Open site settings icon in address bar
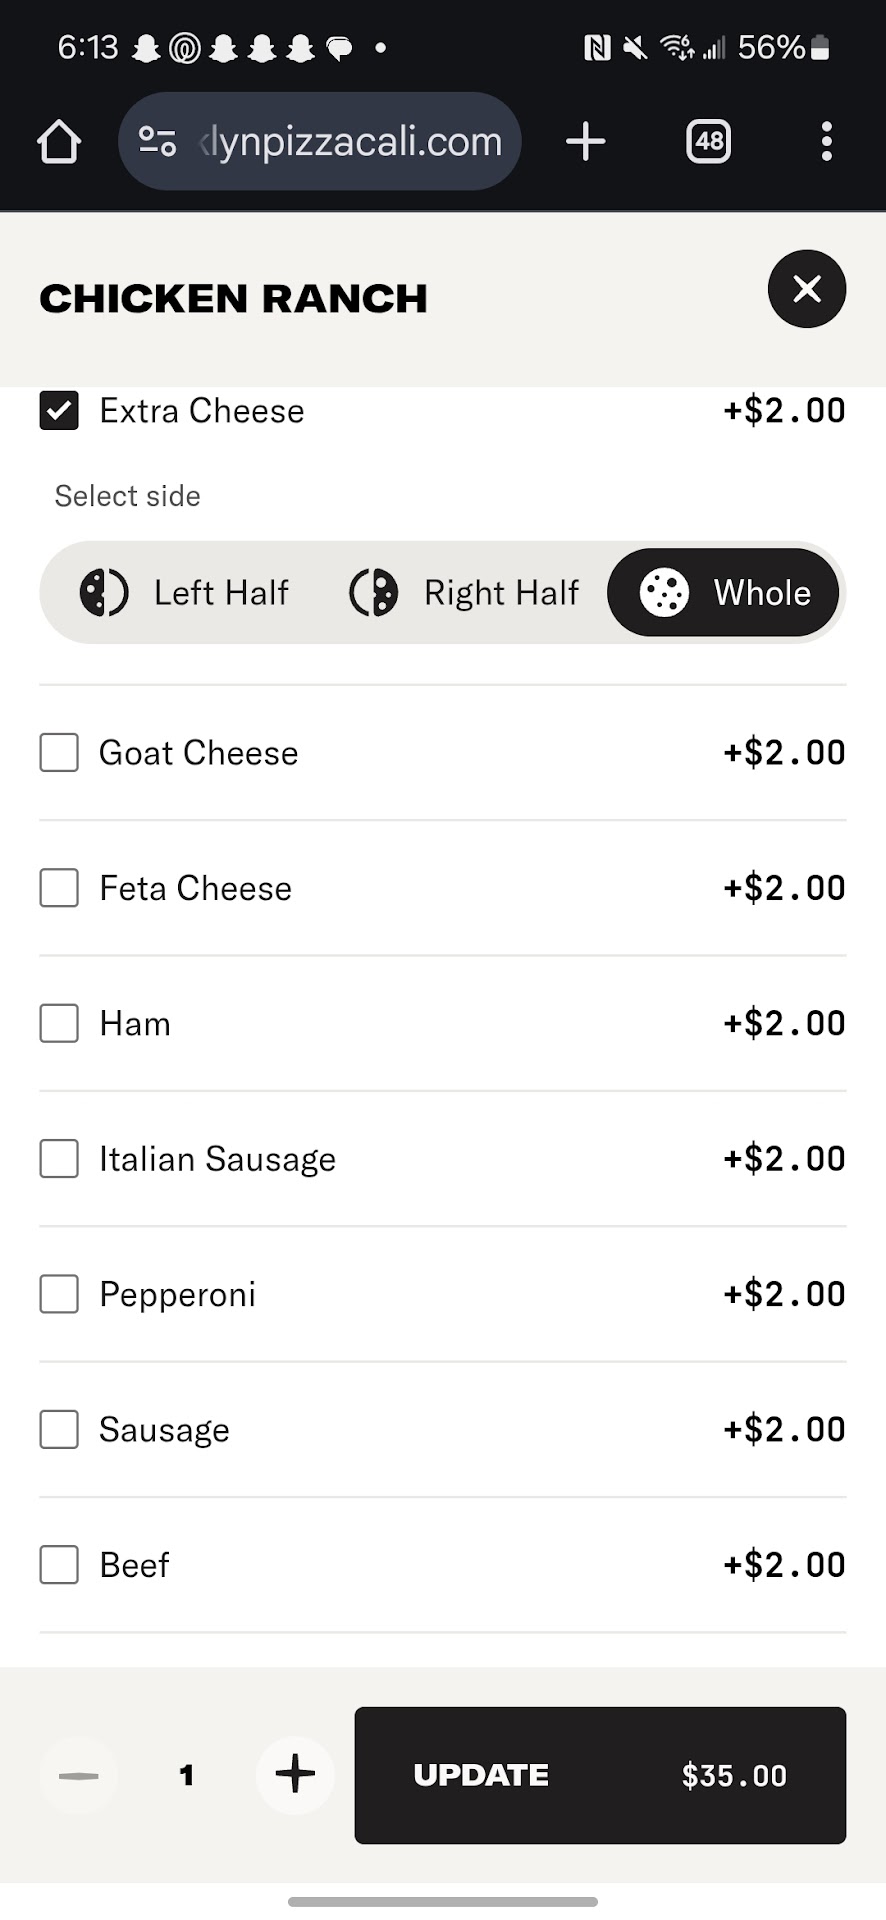The image size is (886, 1920). click(x=157, y=141)
